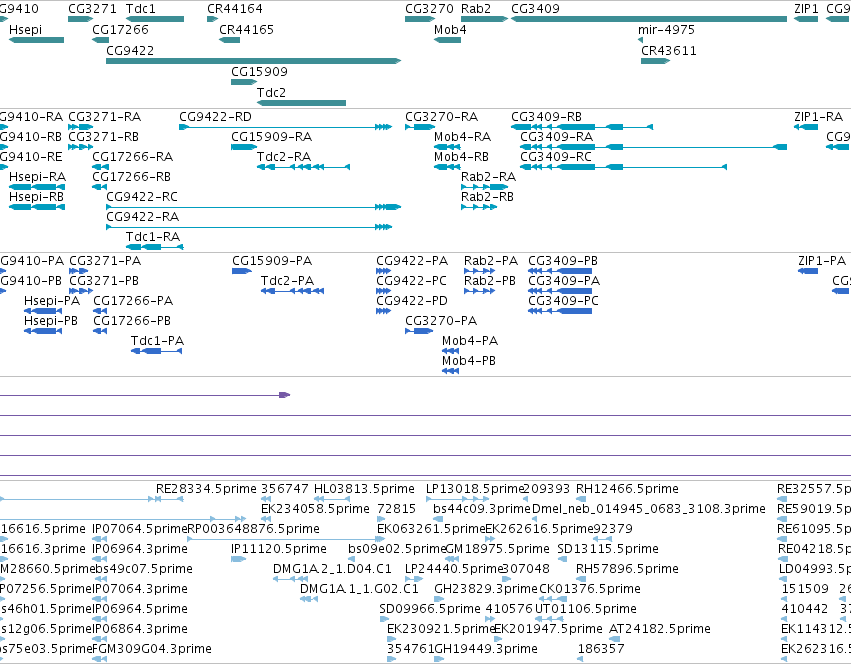Select transcript CG9422-RA
This screenshot has height=664, width=851.
pyautogui.click(x=249, y=227)
